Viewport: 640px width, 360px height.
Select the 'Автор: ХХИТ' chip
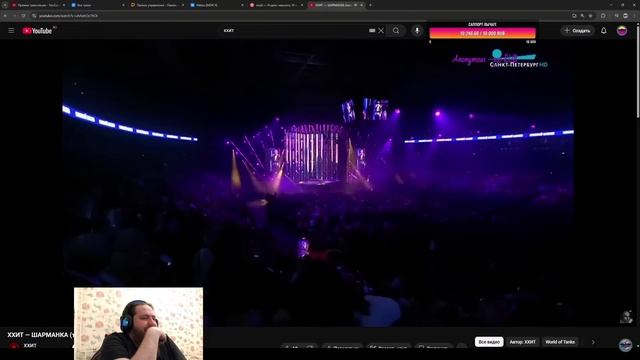click(522, 342)
